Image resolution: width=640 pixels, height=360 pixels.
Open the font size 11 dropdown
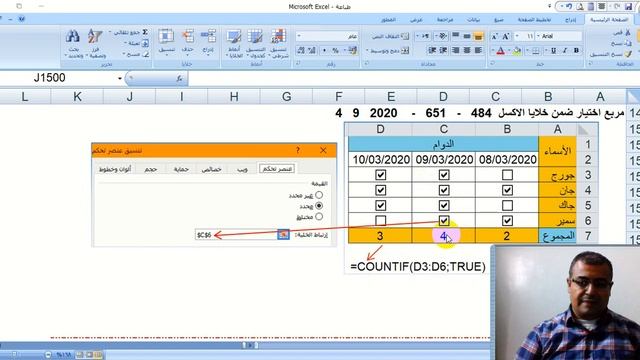[x=518, y=36]
